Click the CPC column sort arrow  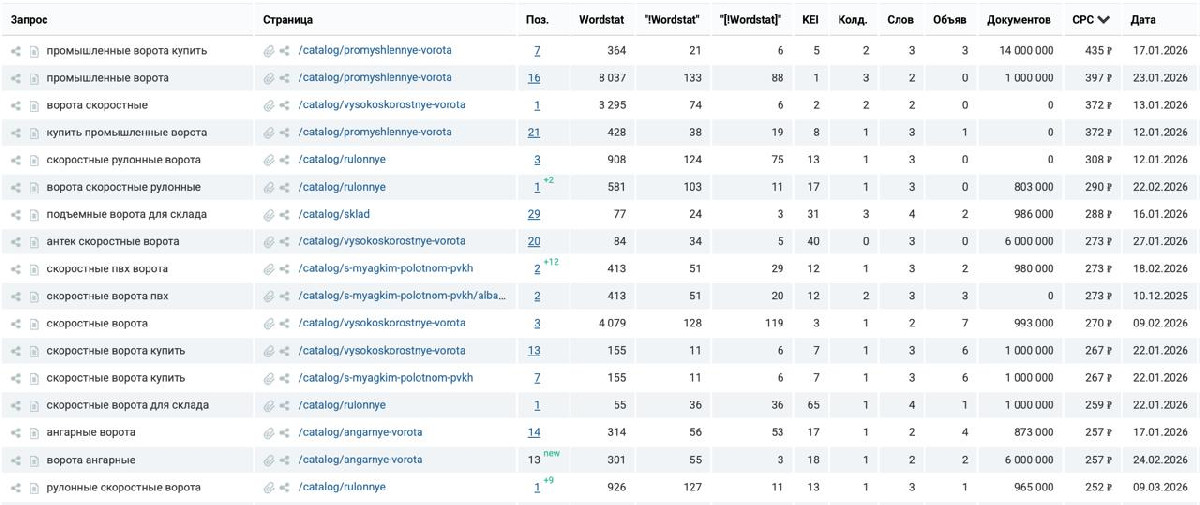1104,19
